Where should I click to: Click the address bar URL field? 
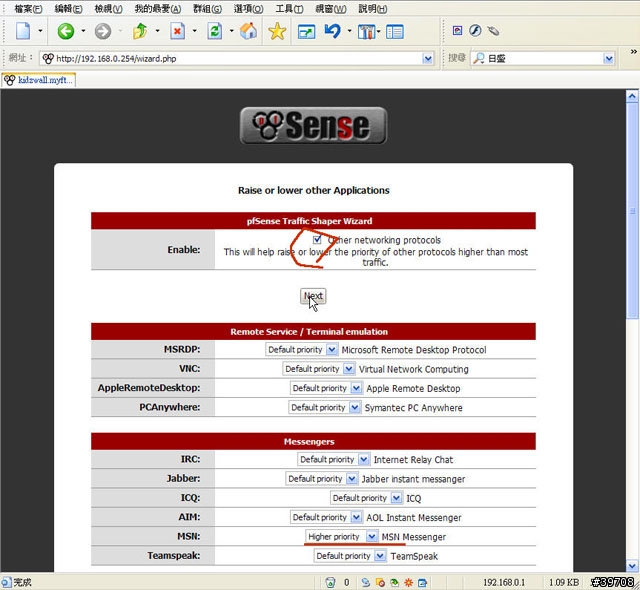coord(239,59)
